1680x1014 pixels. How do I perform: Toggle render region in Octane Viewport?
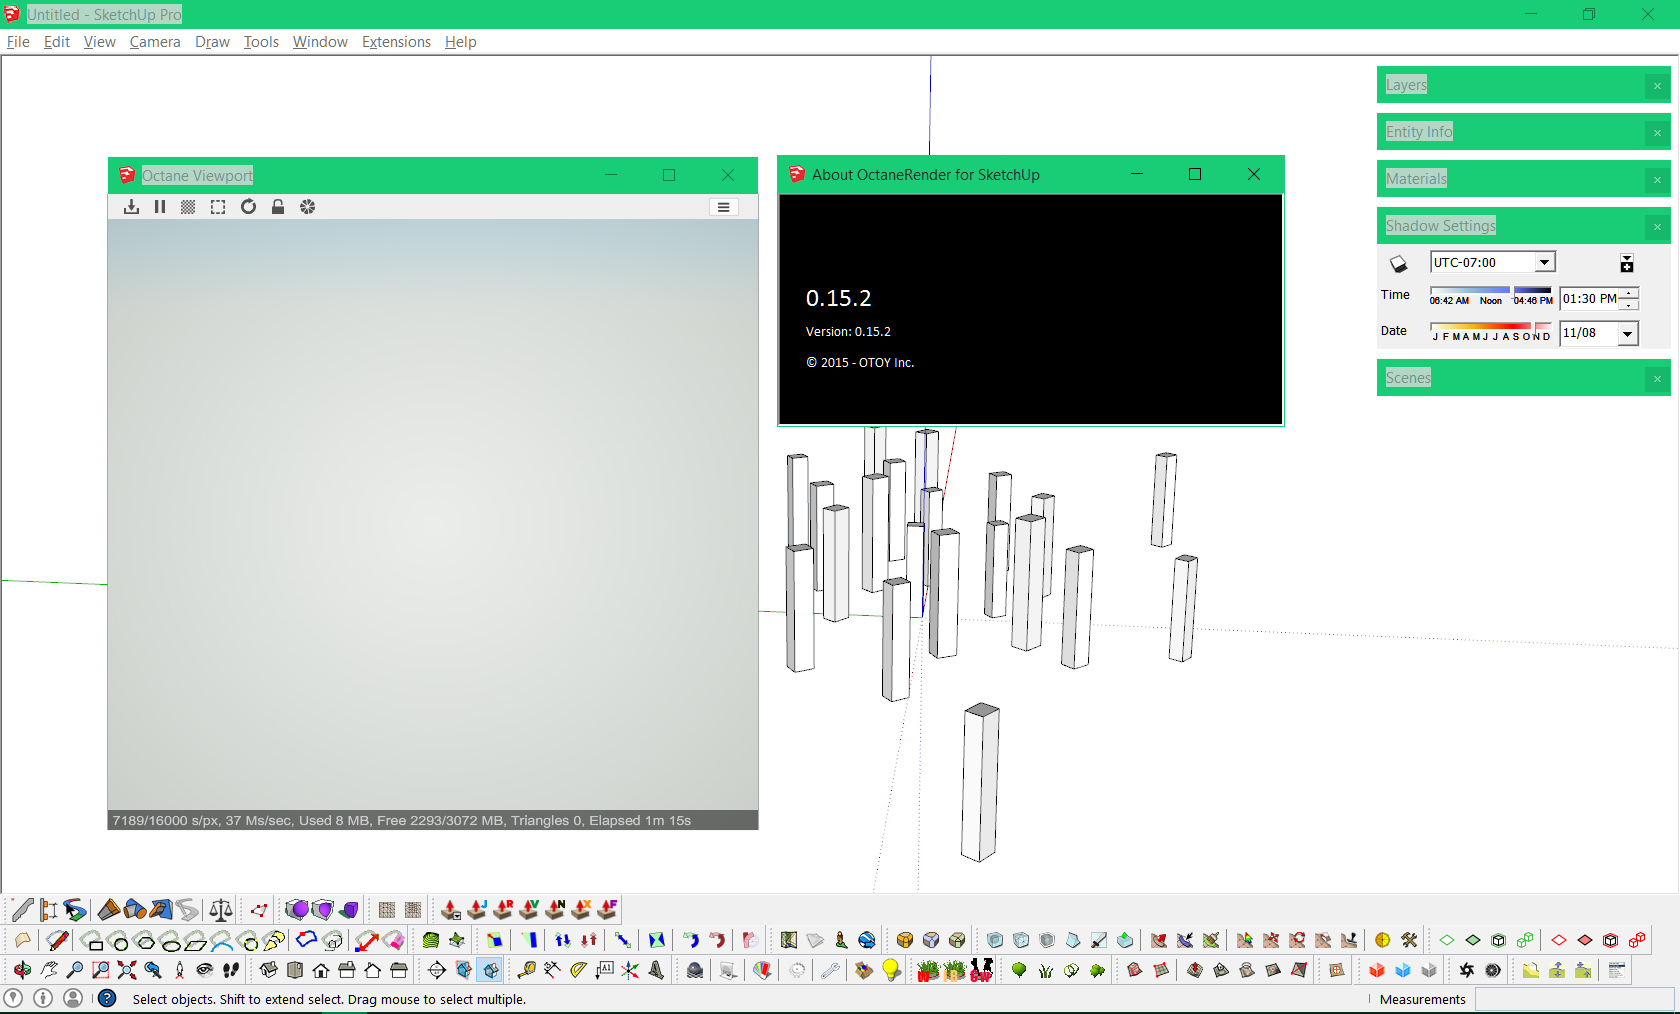click(218, 207)
